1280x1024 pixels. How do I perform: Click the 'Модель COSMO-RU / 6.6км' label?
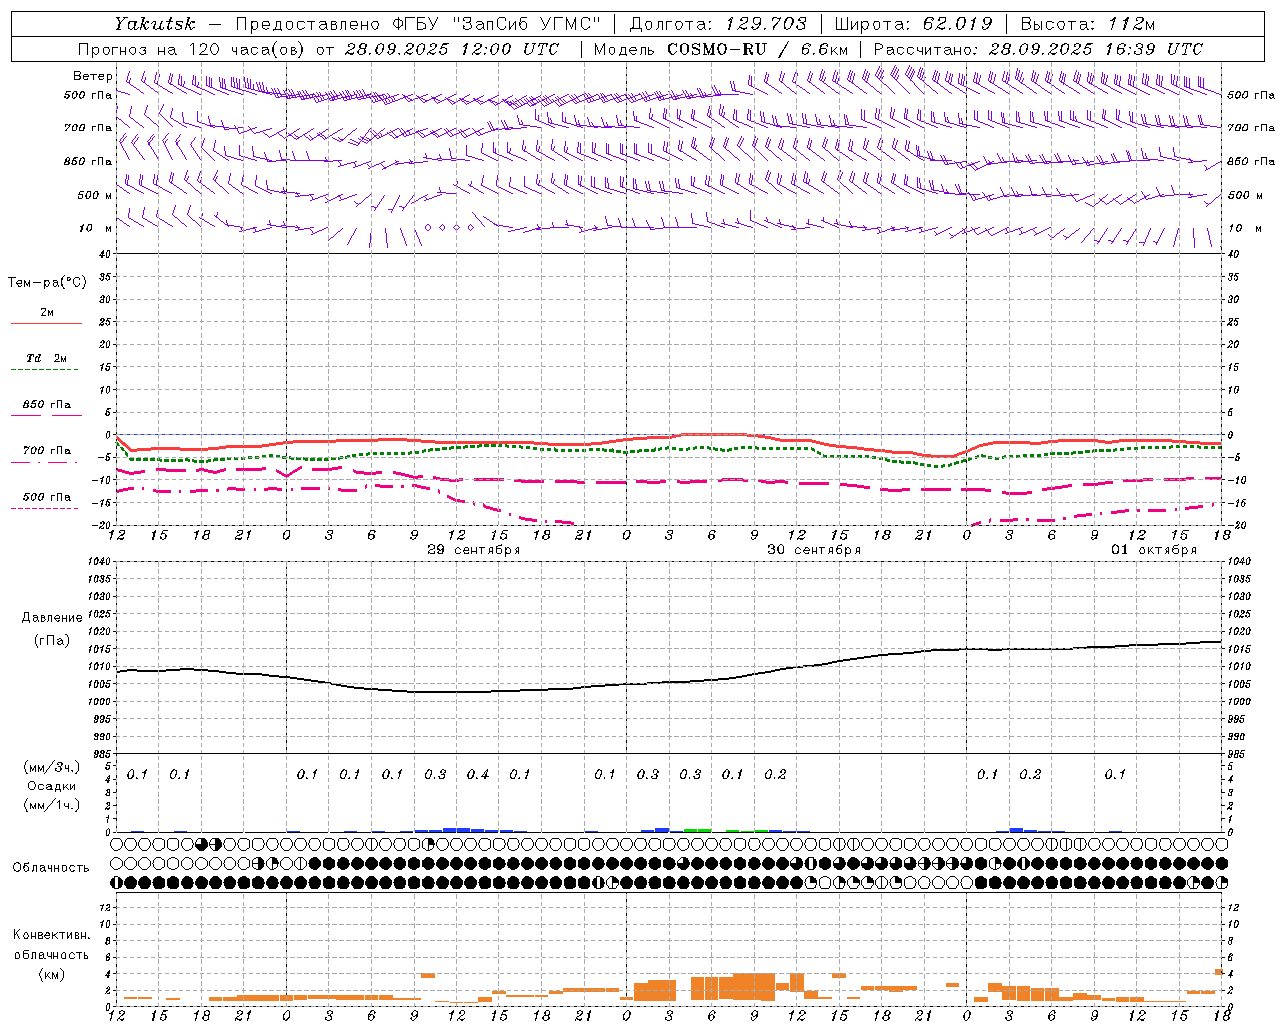(721, 49)
